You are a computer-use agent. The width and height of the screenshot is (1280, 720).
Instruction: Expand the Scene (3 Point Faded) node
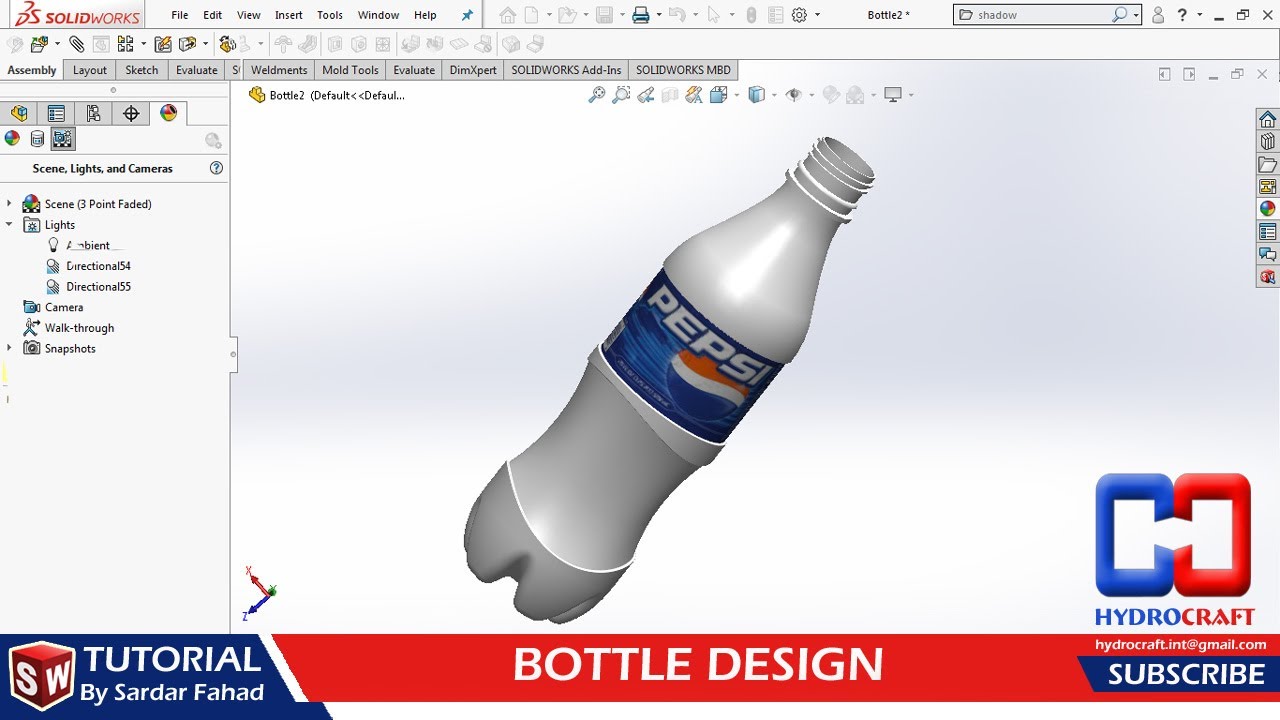coord(9,203)
